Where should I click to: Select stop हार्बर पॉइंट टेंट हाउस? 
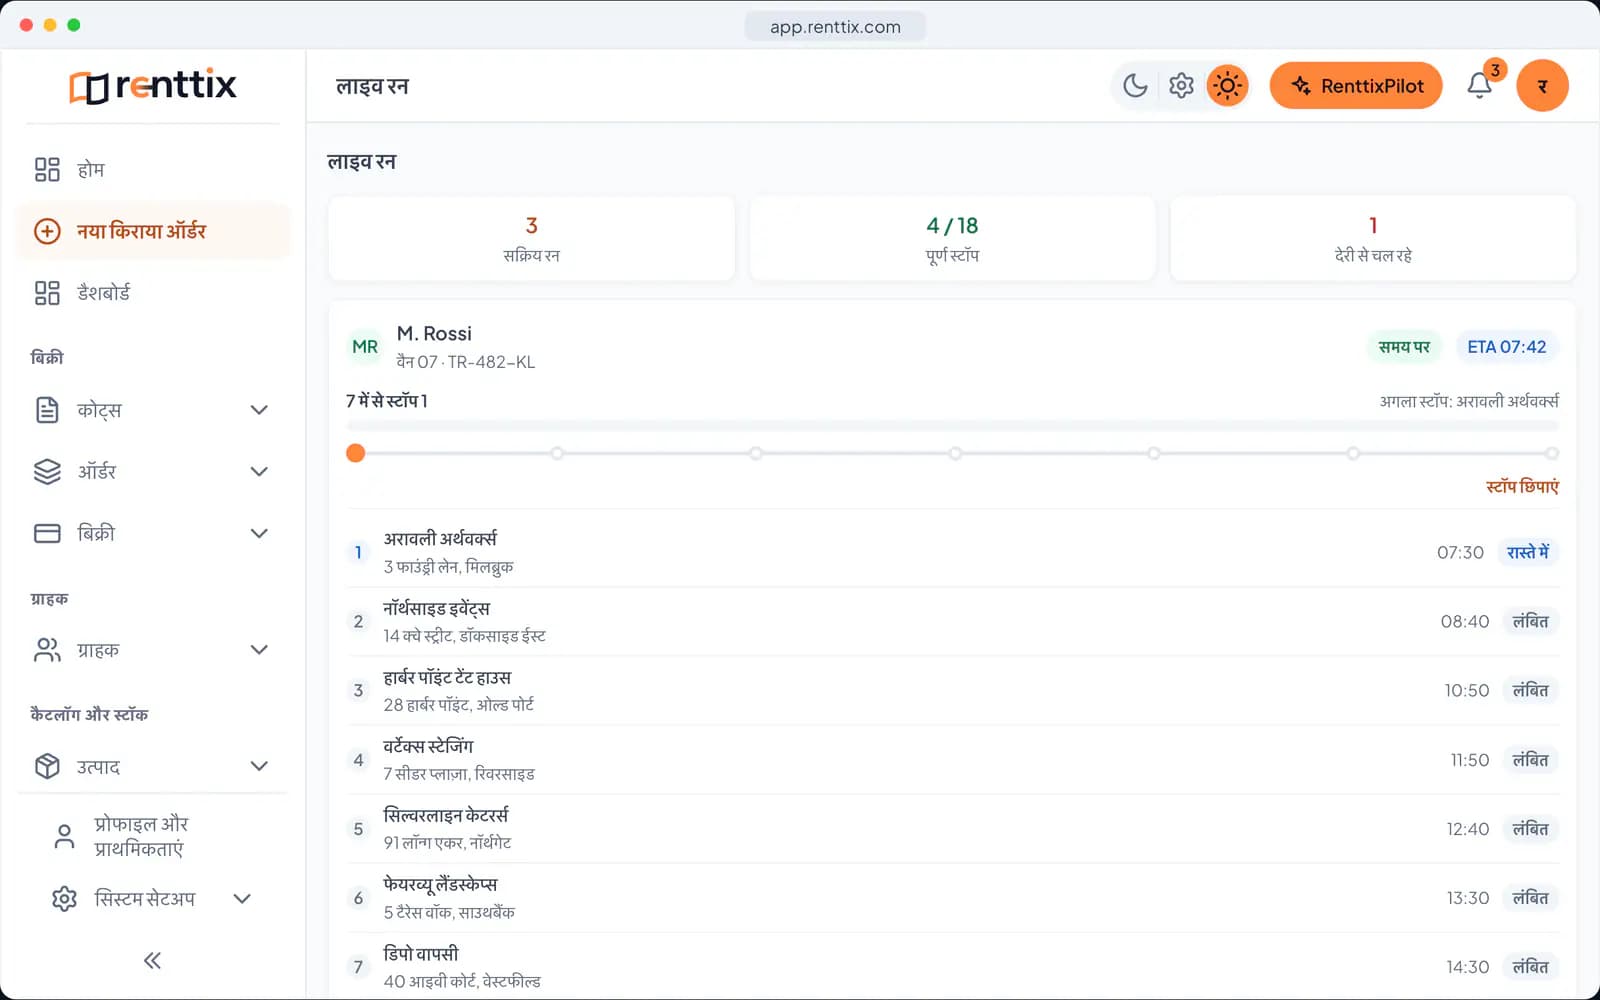pyautogui.click(x=952, y=690)
